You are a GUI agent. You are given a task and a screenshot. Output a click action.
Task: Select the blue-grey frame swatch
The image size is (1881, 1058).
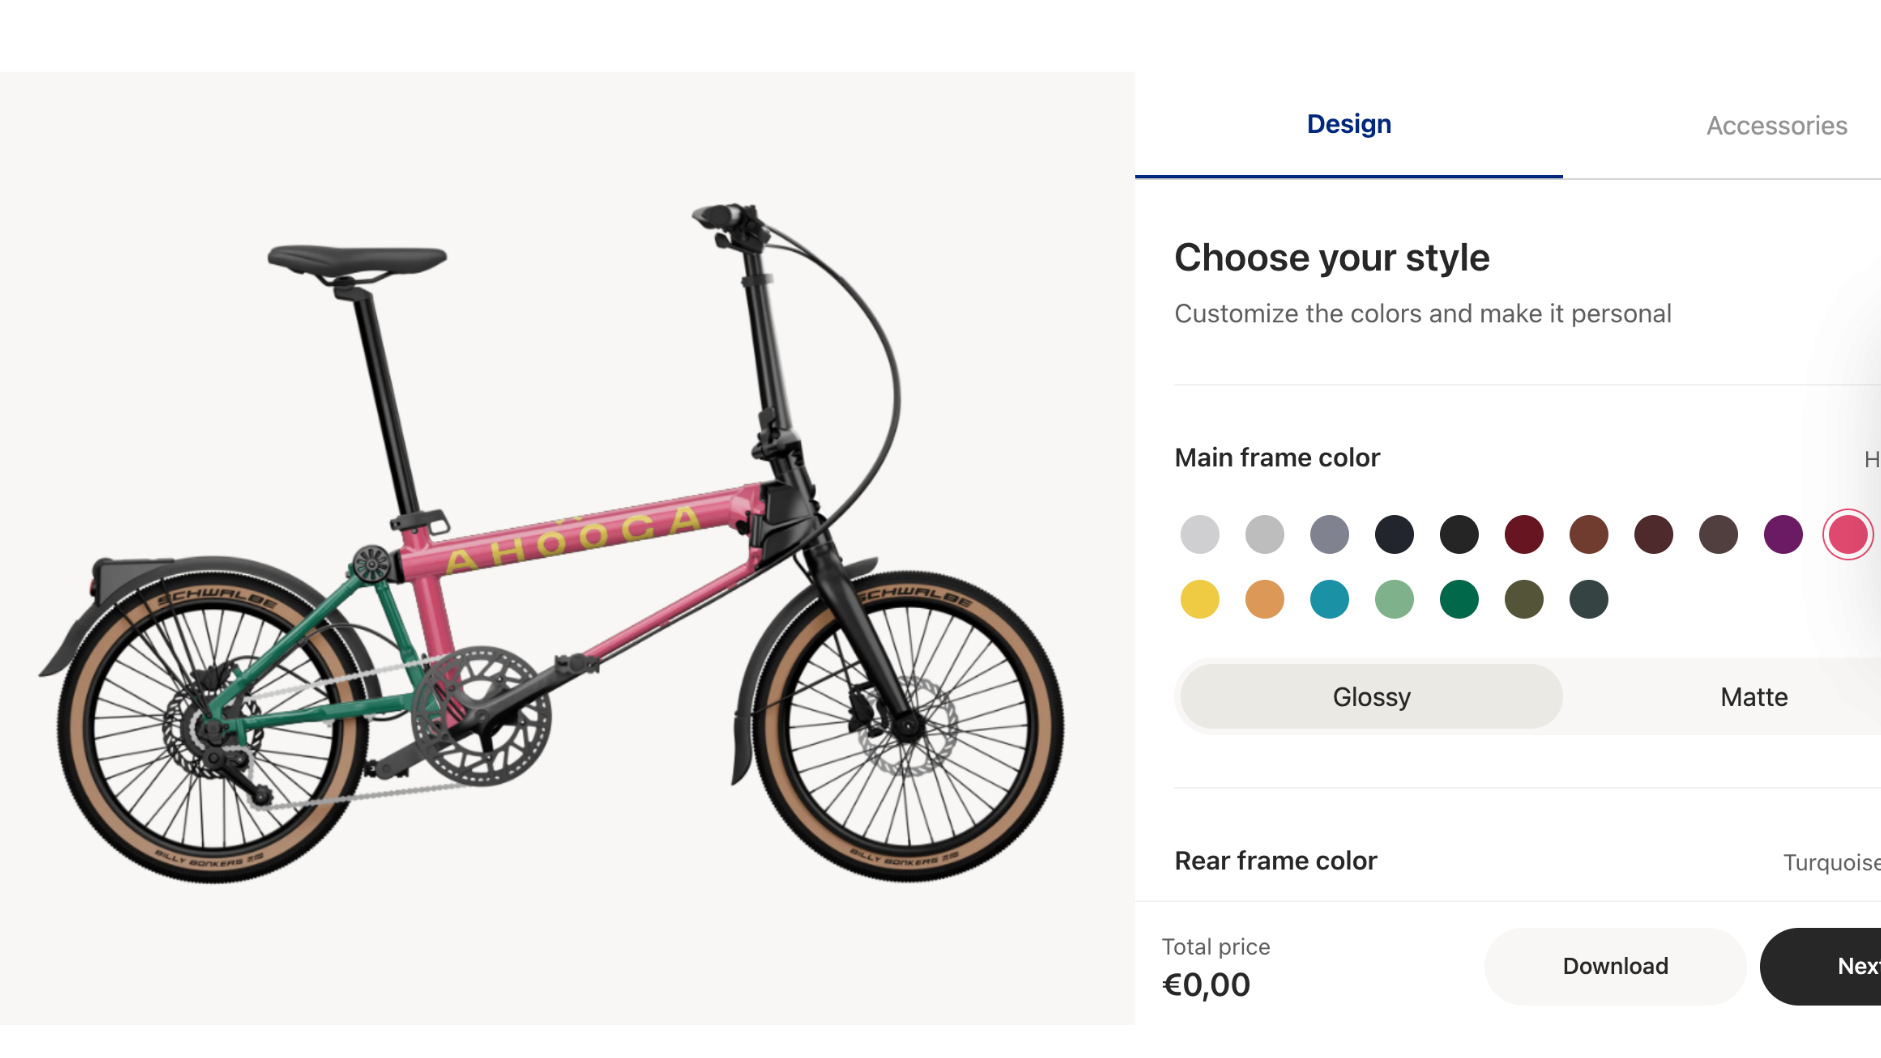click(x=1329, y=535)
